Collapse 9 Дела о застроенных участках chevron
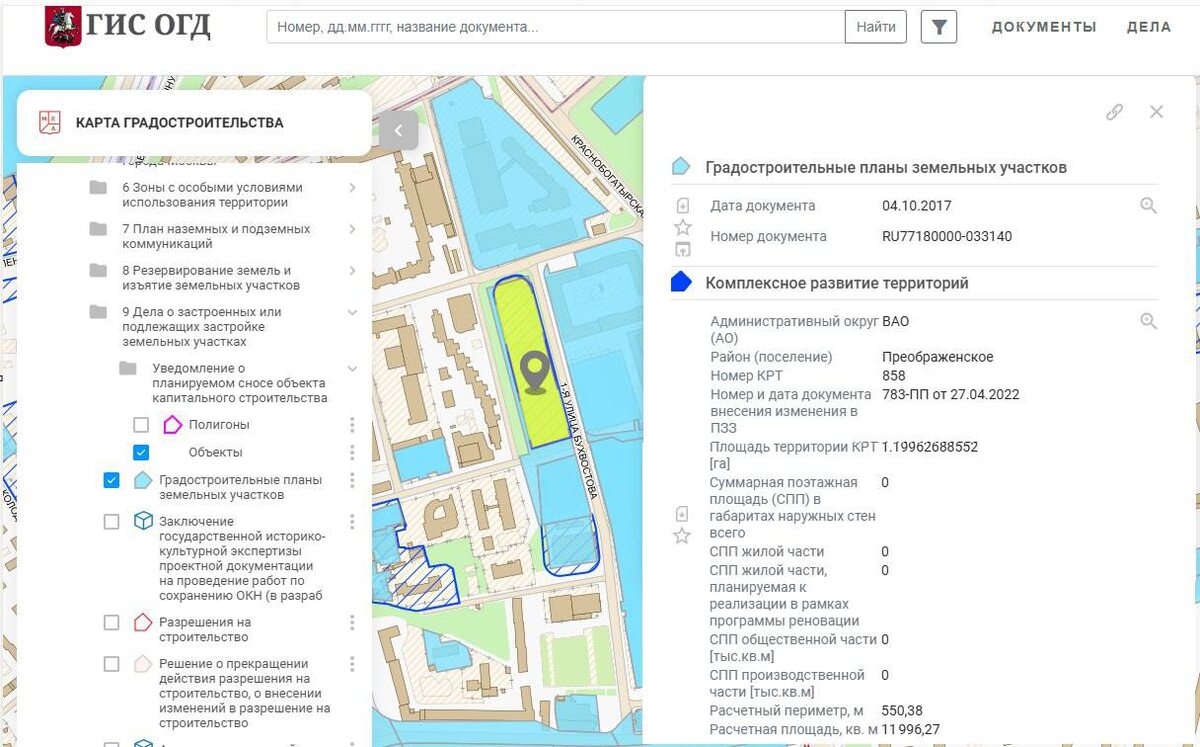The height and width of the screenshot is (747, 1200). 352,312
